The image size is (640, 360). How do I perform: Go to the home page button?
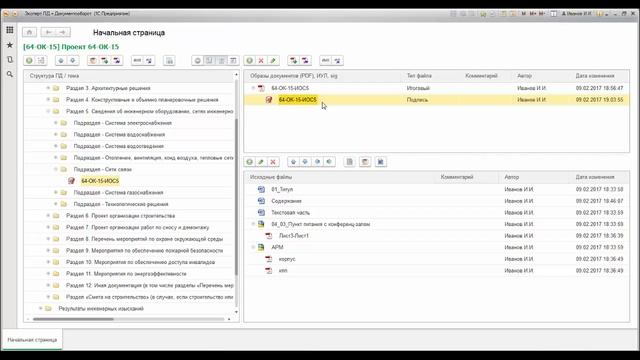tap(29, 32)
